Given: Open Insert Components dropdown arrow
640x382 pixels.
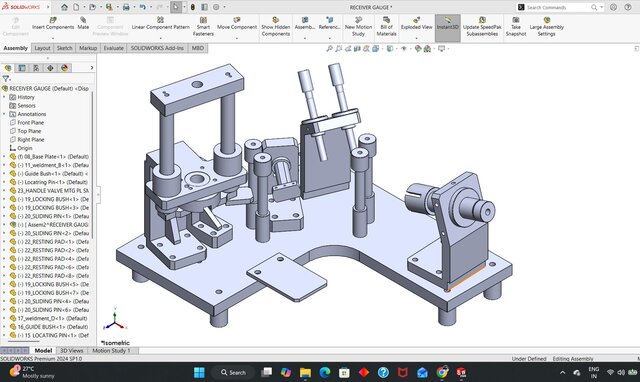Looking at the screenshot, I should [x=53, y=38].
